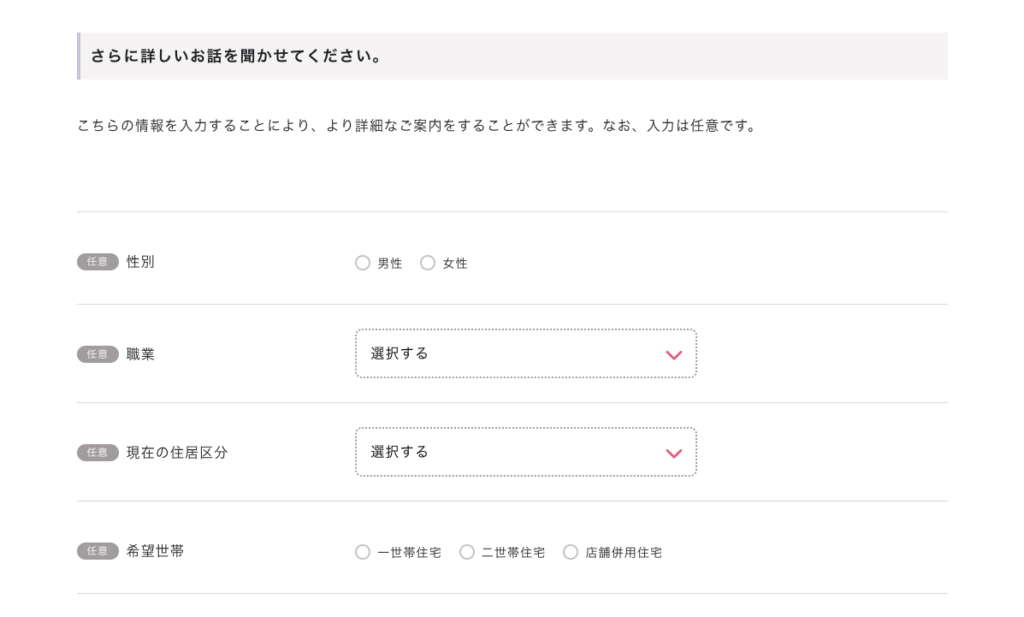1024x617 pixels.
Task: Click the 任意 badge next to 現在の住居区分
Action: point(97,452)
